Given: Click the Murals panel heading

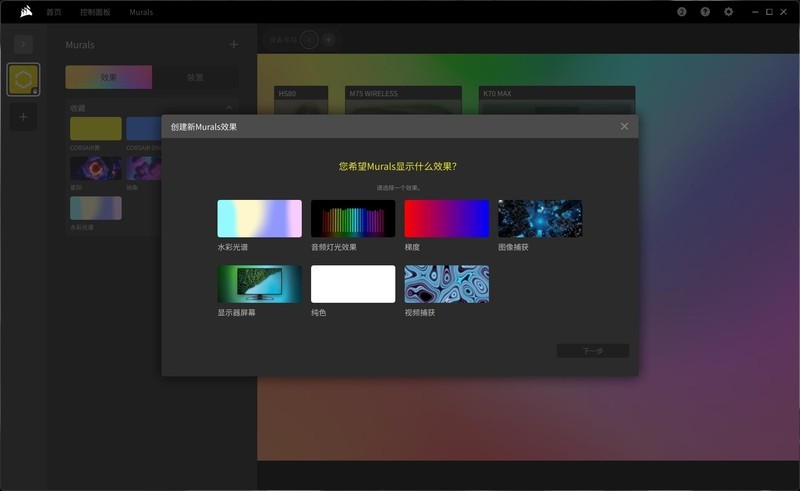Looking at the screenshot, I should tap(80, 45).
